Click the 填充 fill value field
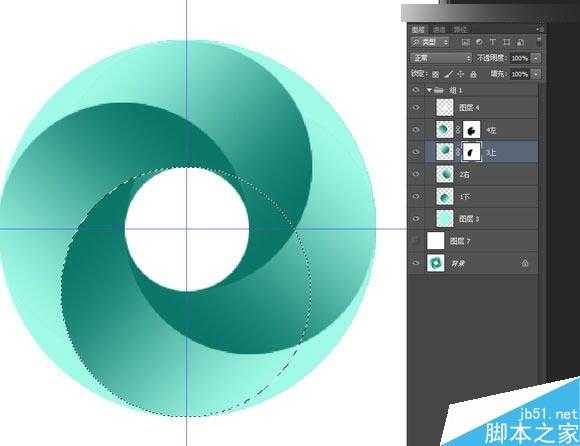Image resolution: width=580 pixels, height=446 pixels. (520, 74)
